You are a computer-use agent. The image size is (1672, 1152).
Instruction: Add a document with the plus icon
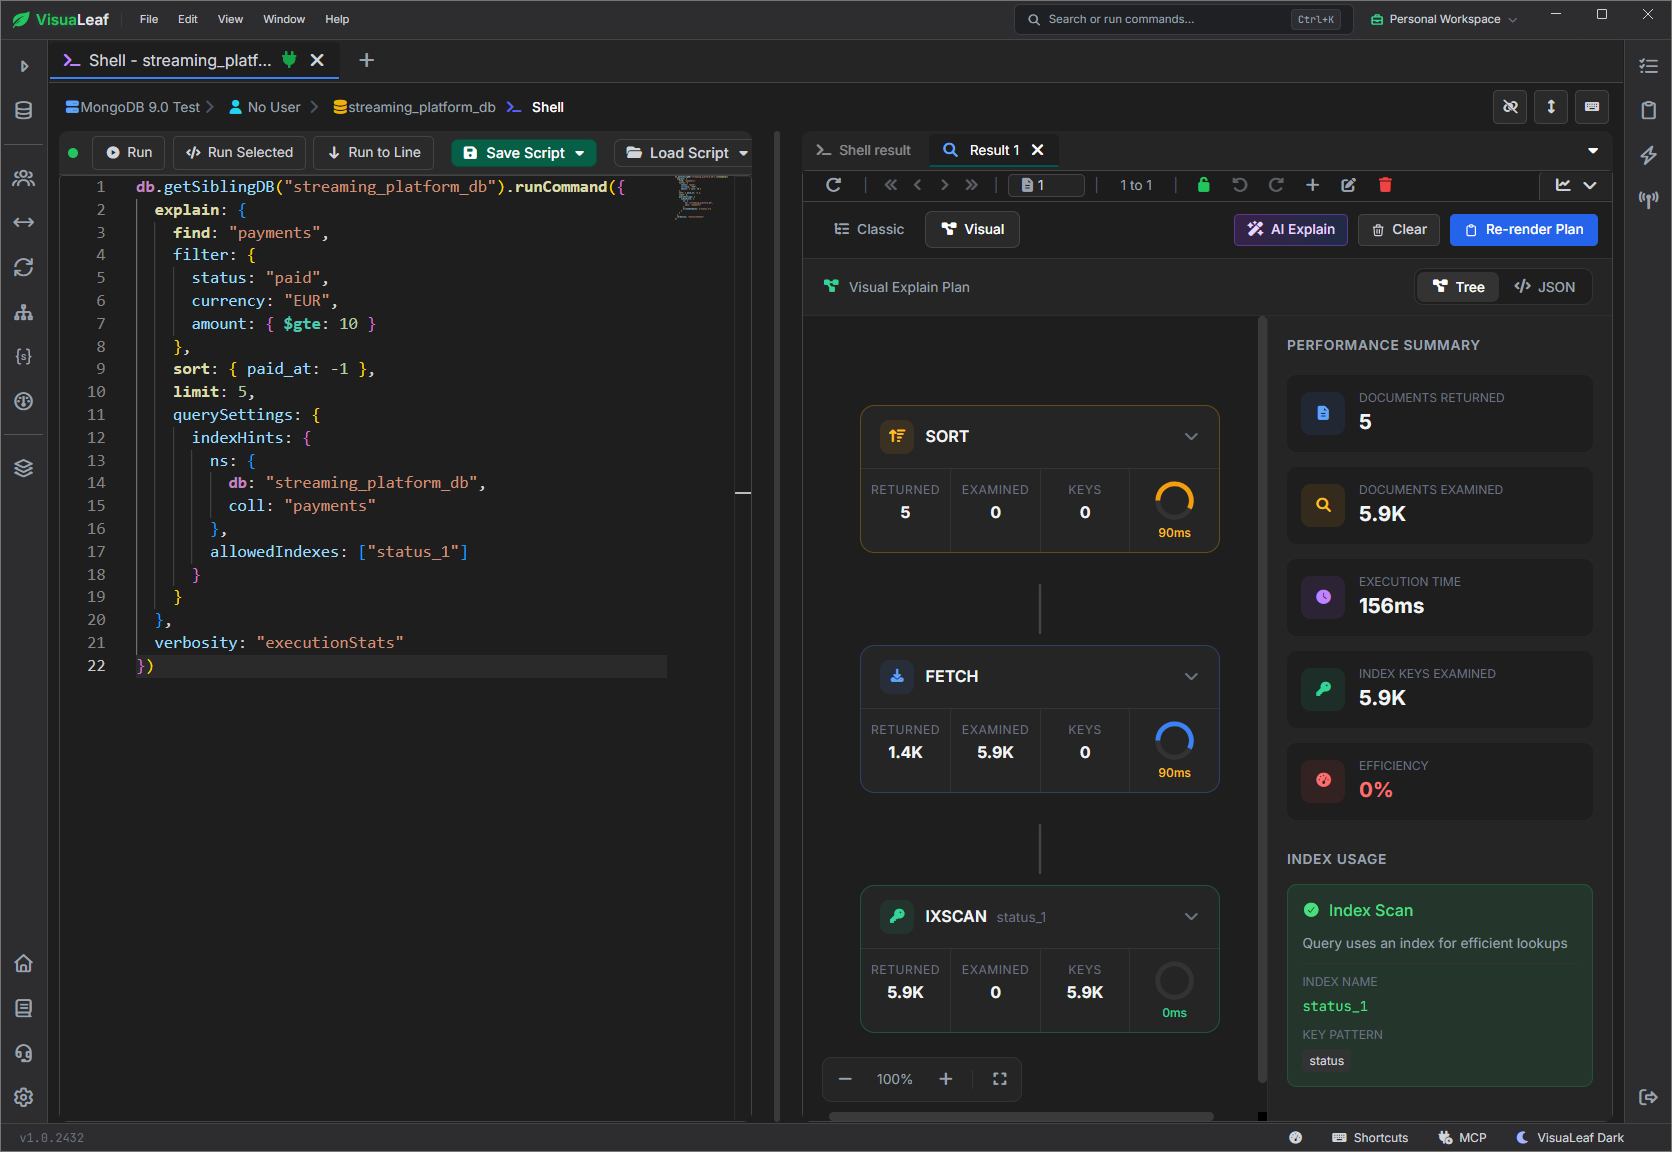1312,185
